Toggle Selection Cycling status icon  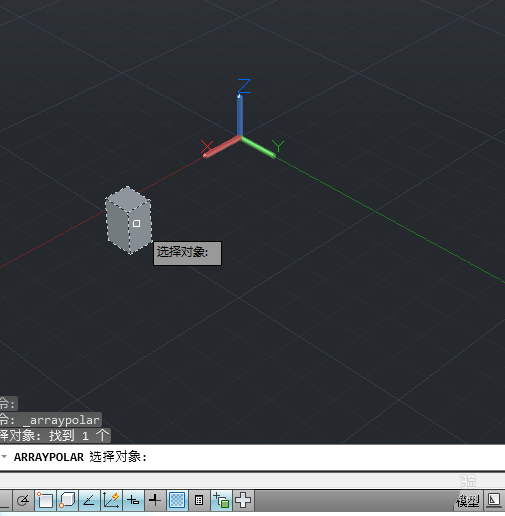click(221, 500)
